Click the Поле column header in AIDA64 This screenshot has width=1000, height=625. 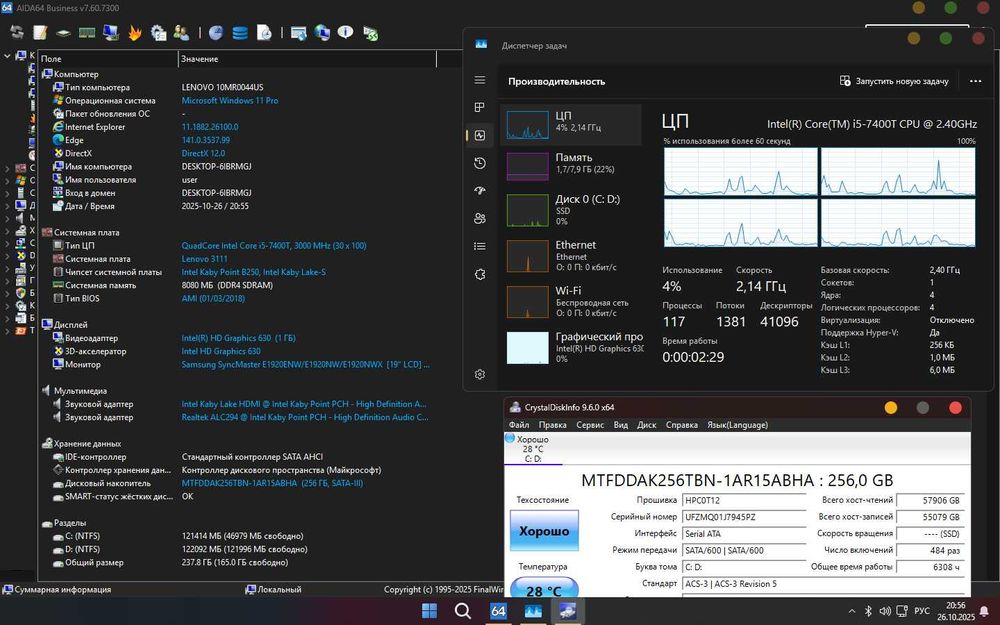click(x=108, y=59)
